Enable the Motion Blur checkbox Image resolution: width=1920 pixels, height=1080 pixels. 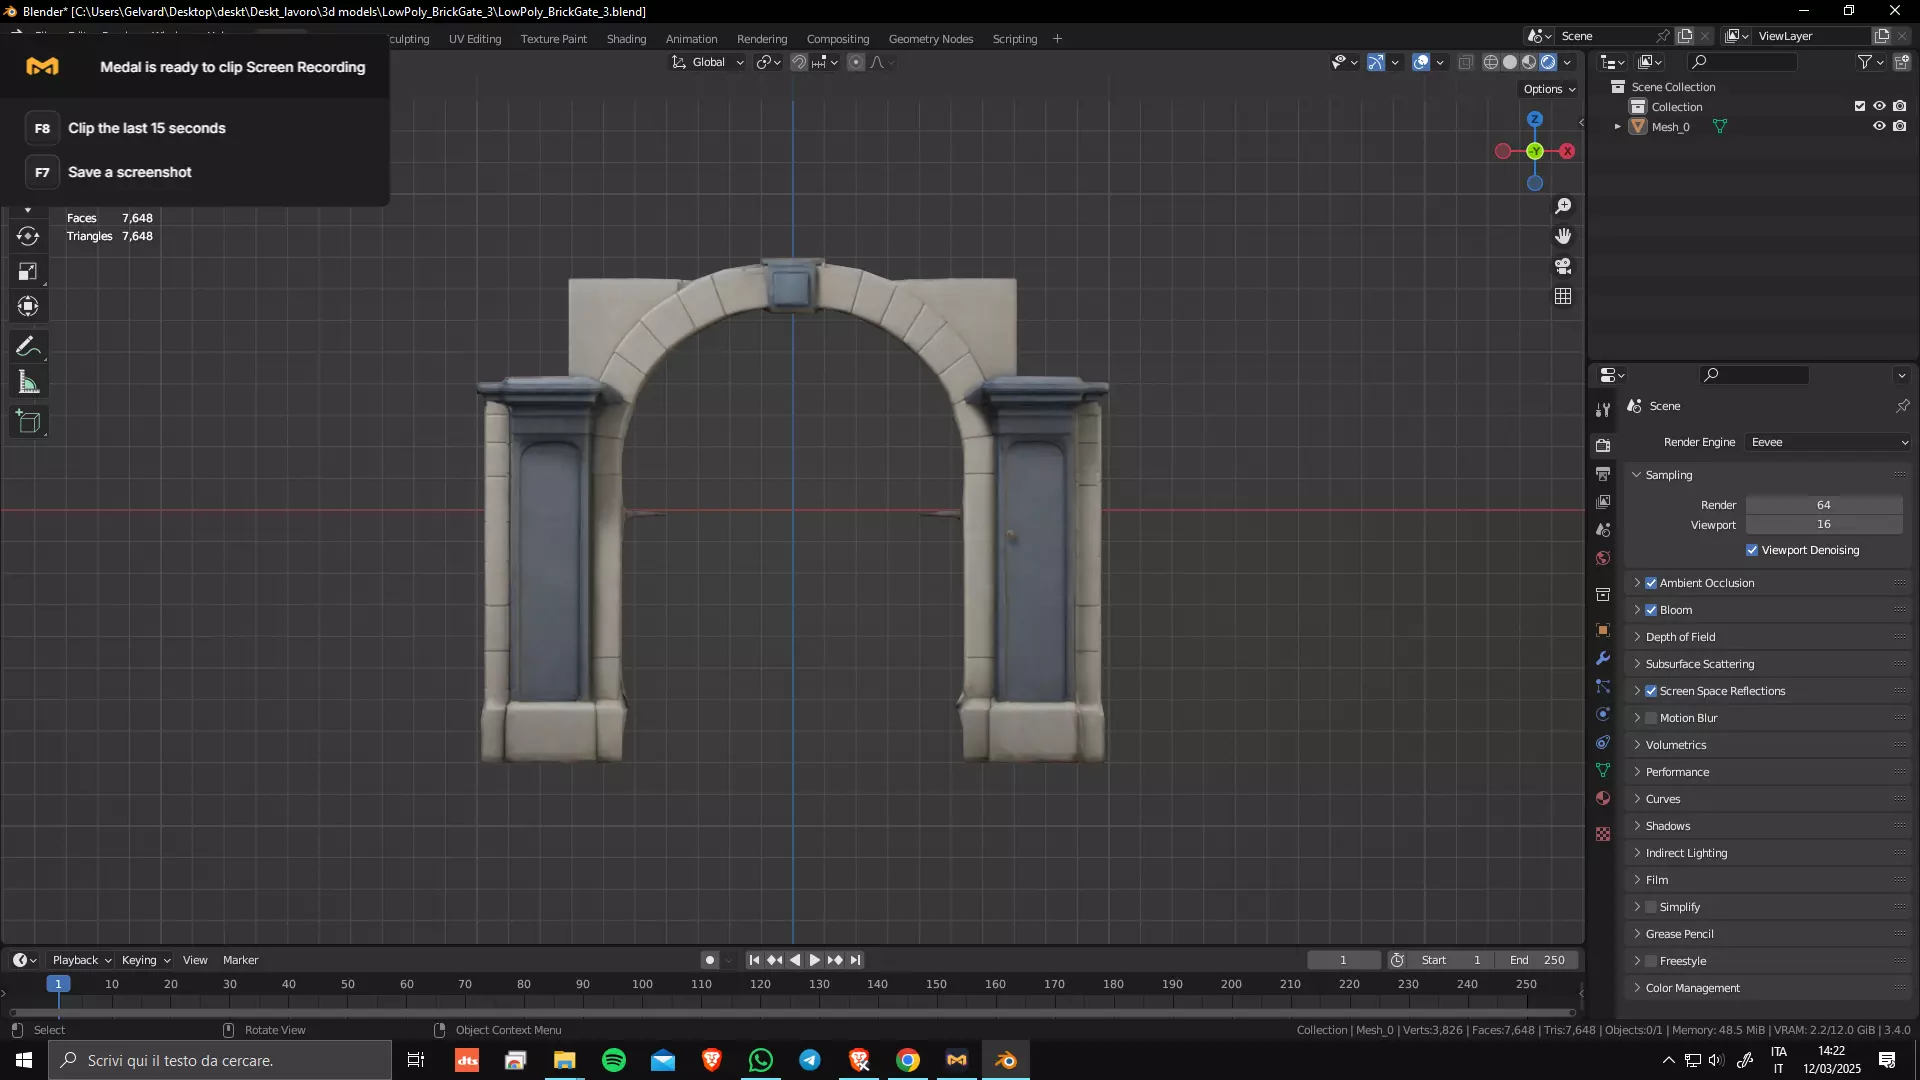1651,718
